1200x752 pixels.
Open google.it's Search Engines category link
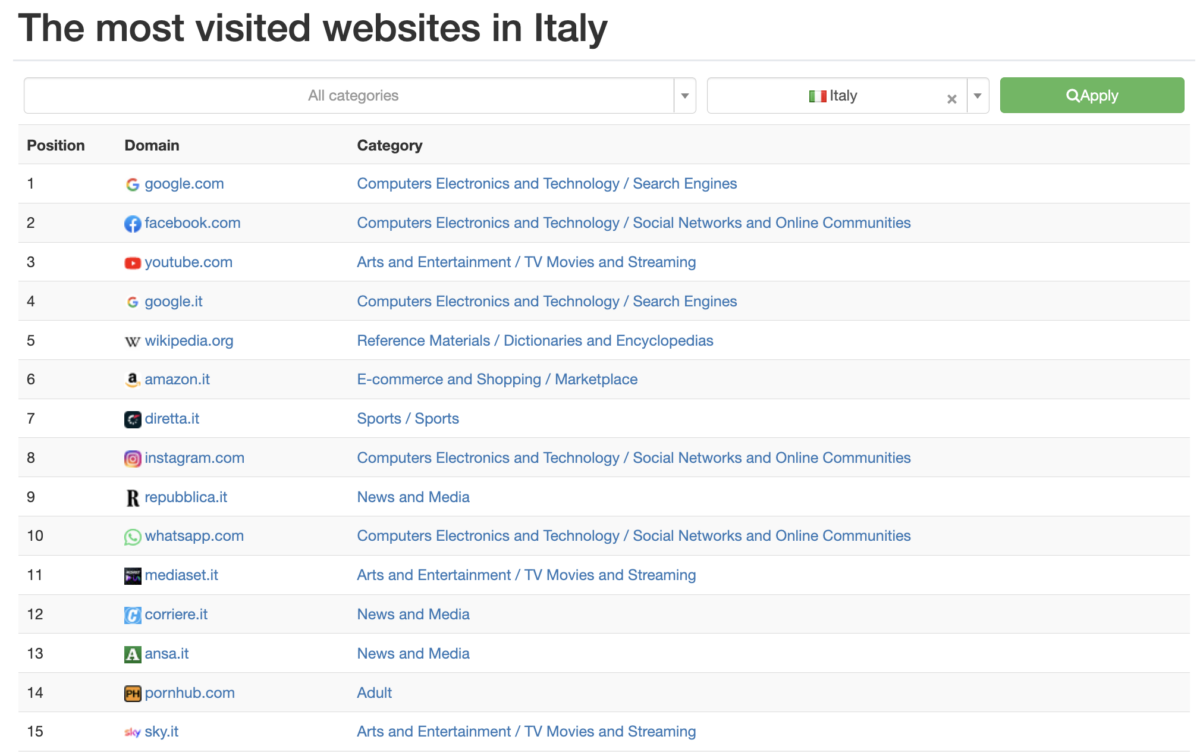click(547, 301)
